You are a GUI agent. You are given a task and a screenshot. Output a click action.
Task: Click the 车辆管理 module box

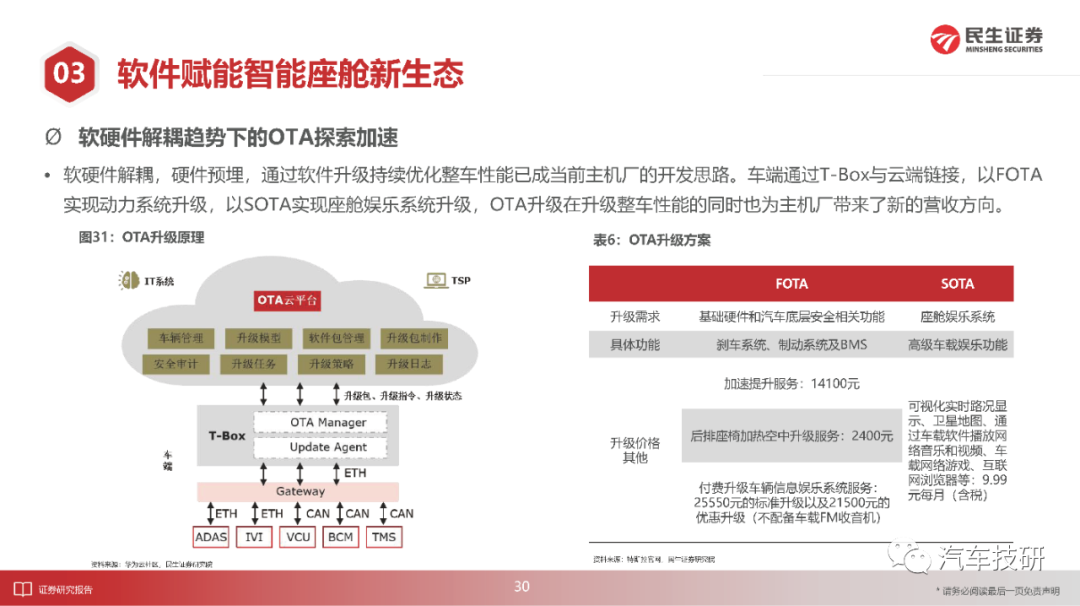[x=181, y=338]
